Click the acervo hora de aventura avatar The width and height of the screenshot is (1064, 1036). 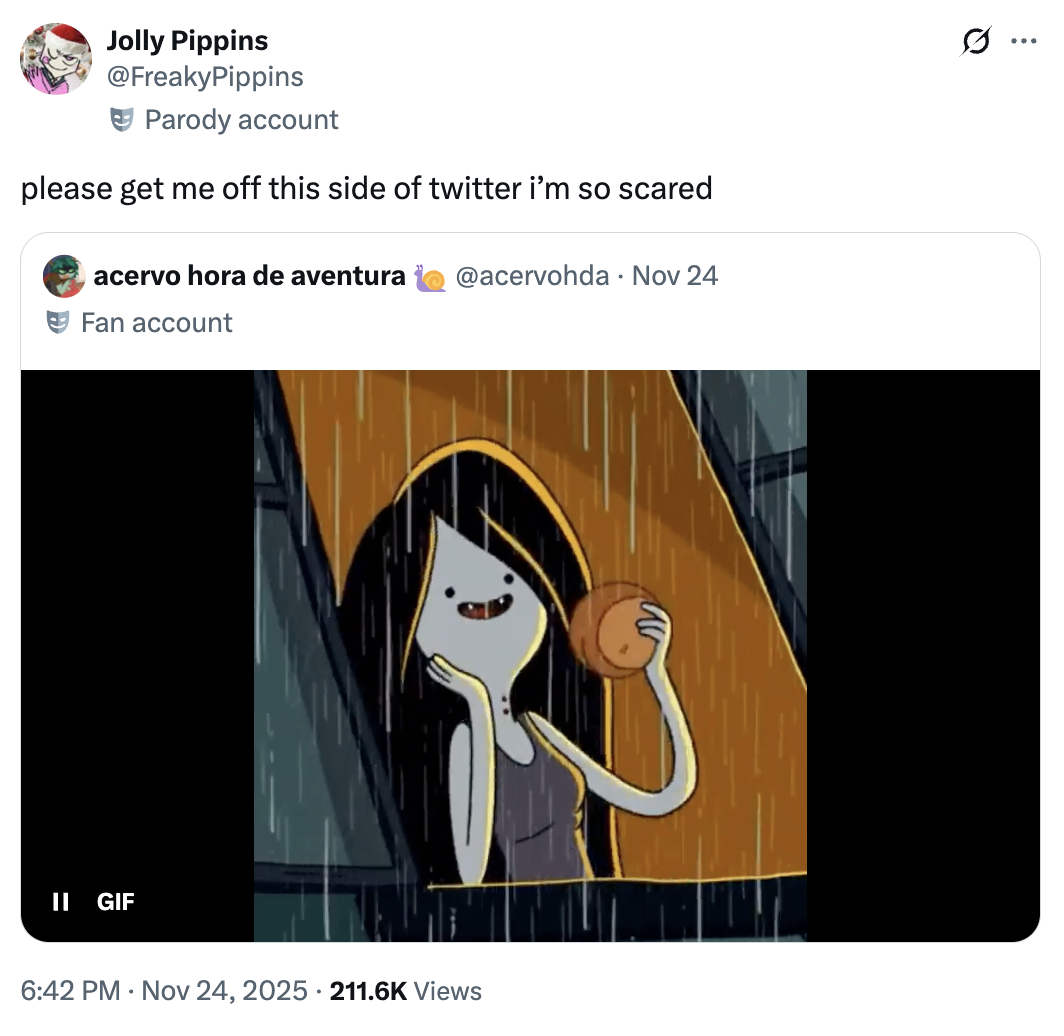pyautogui.click(x=64, y=276)
